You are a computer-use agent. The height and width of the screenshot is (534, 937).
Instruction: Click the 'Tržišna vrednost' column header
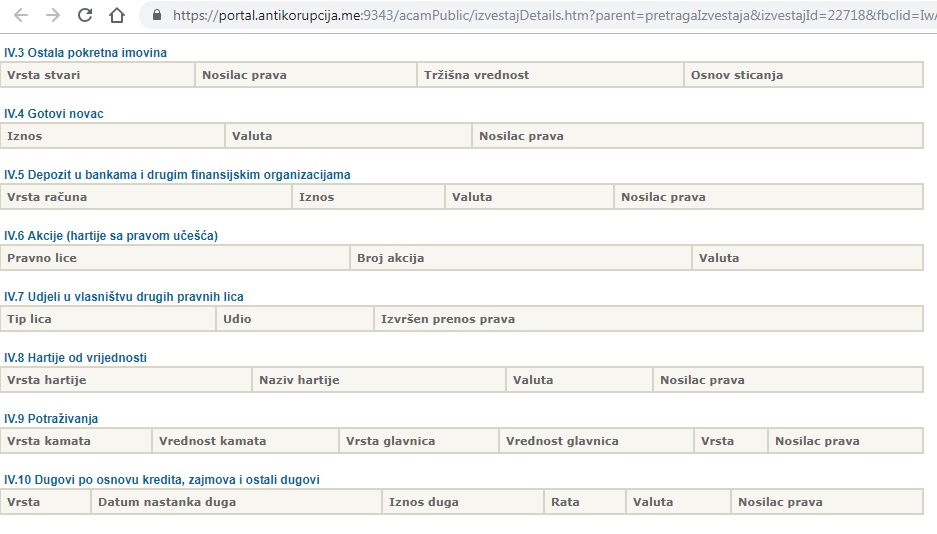click(476, 75)
